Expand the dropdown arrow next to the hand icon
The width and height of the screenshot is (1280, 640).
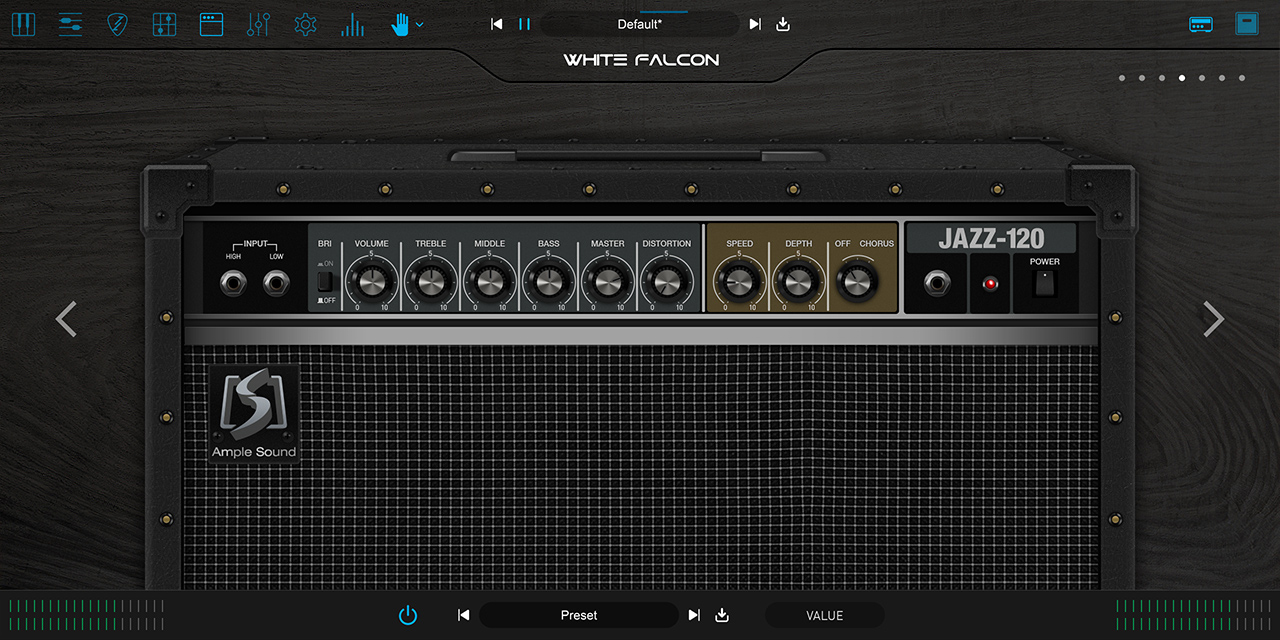(x=420, y=24)
